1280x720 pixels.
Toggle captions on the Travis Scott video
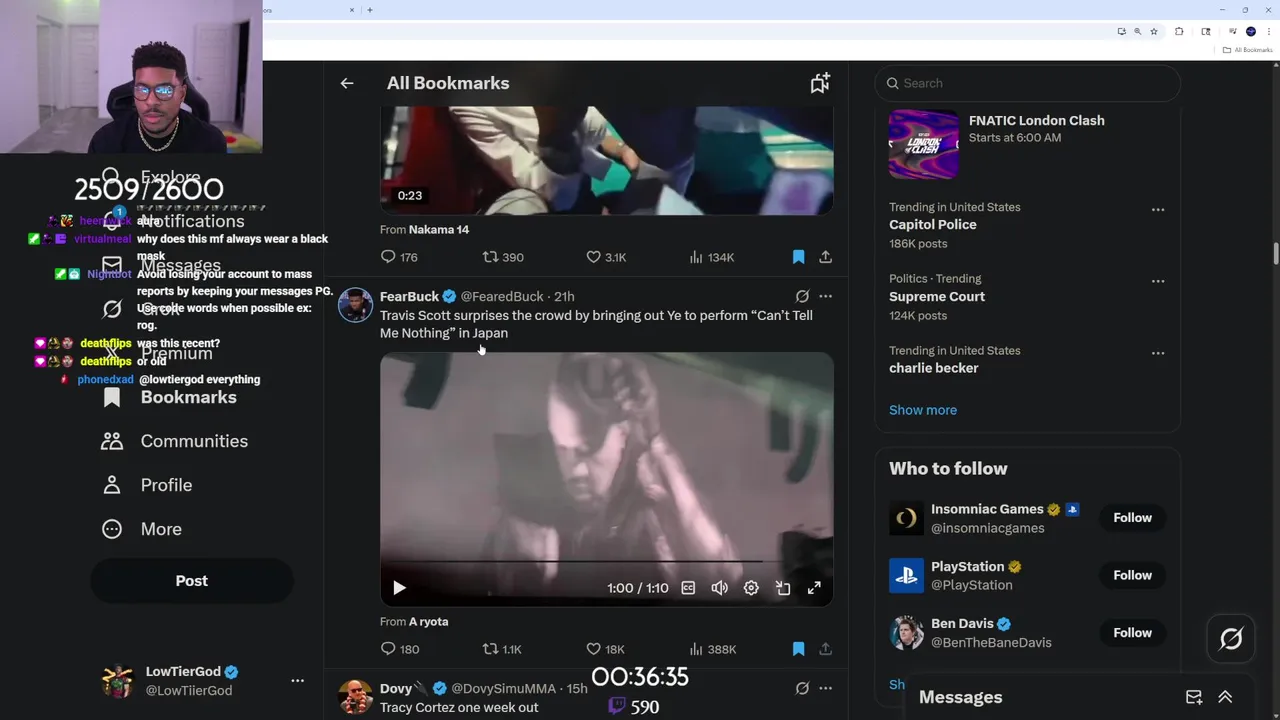(688, 588)
